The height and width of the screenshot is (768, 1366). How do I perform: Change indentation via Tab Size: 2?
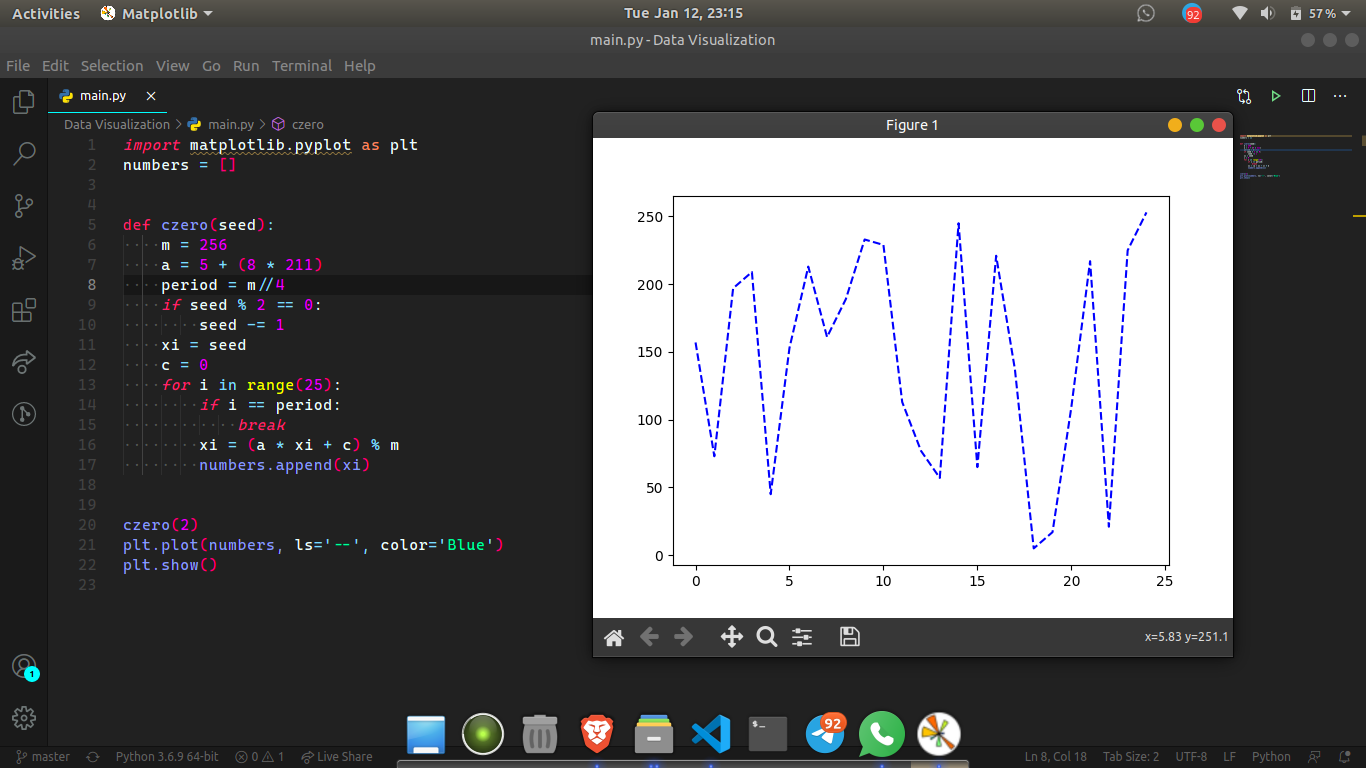coord(1131,757)
